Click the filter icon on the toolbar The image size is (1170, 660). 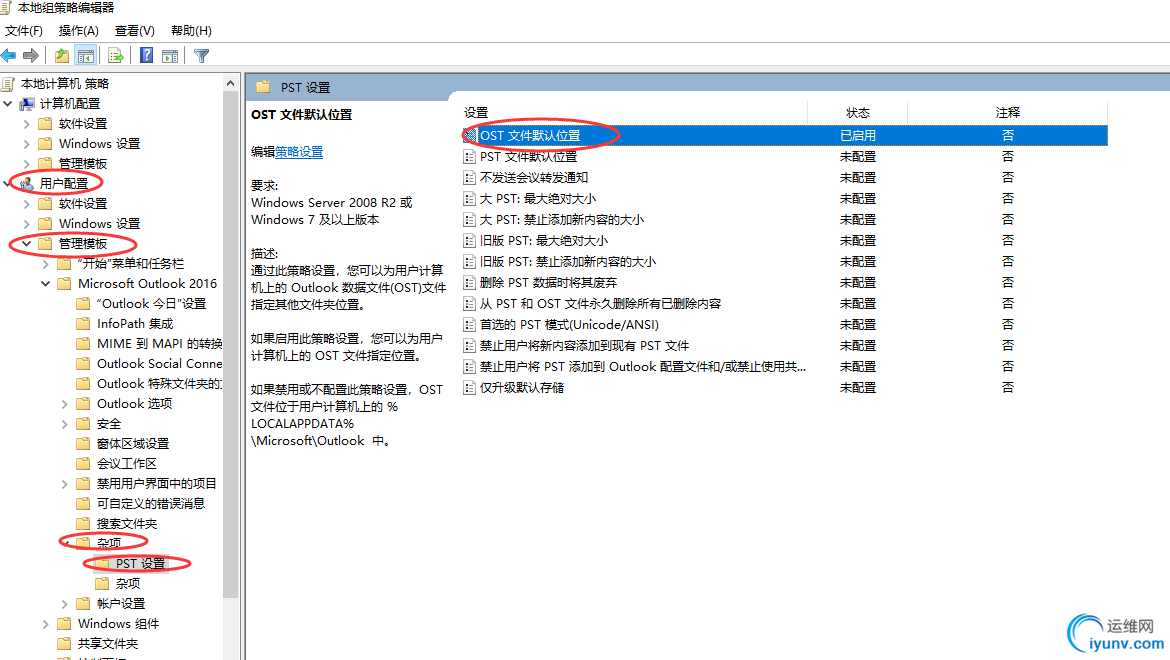pos(201,55)
